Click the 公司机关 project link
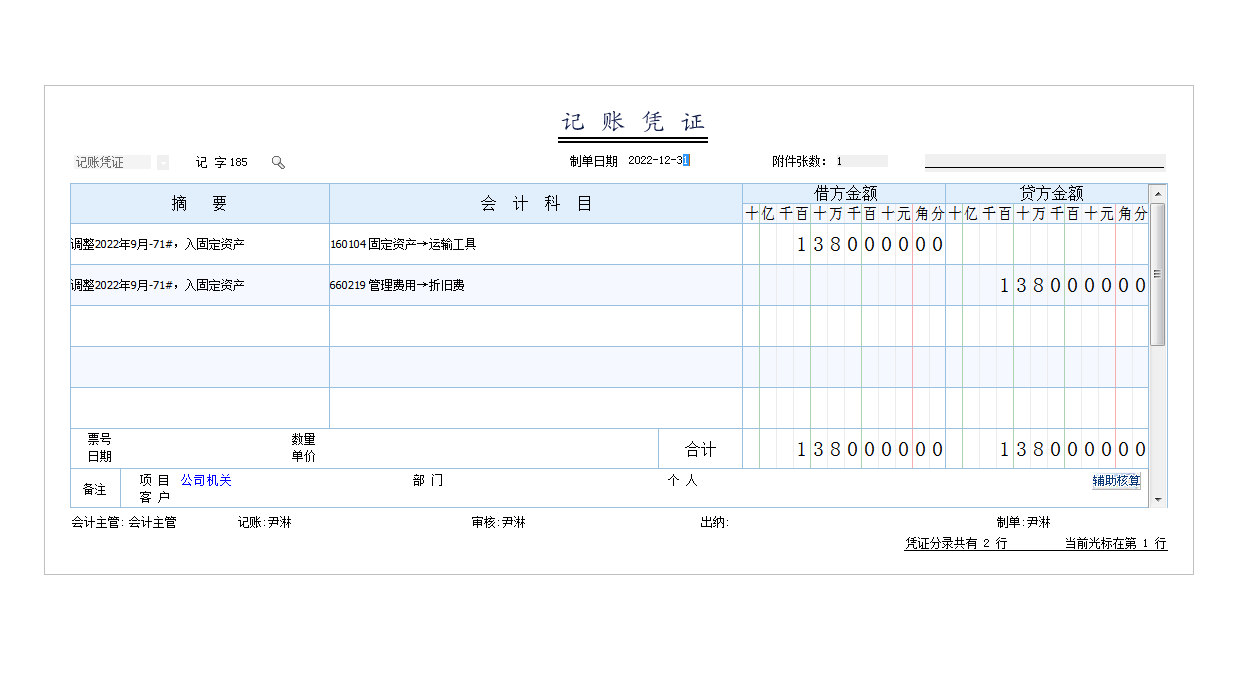Viewport: 1253px width, 673px height. pyautogui.click(x=206, y=481)
